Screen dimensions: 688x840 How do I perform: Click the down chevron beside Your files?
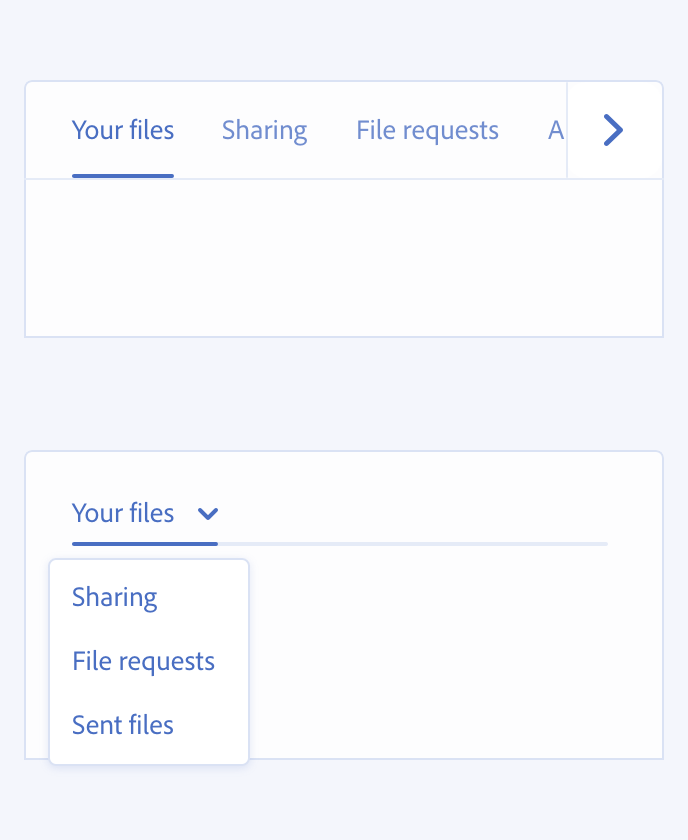pyautogui.click(x=208, y=514)
